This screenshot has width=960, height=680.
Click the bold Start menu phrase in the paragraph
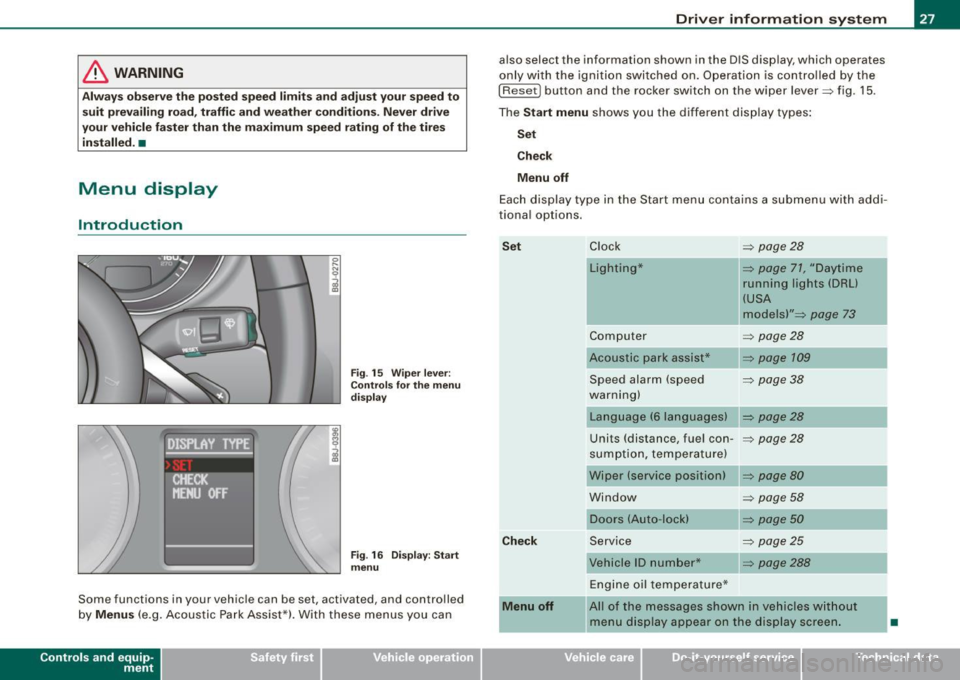[556, 113]
